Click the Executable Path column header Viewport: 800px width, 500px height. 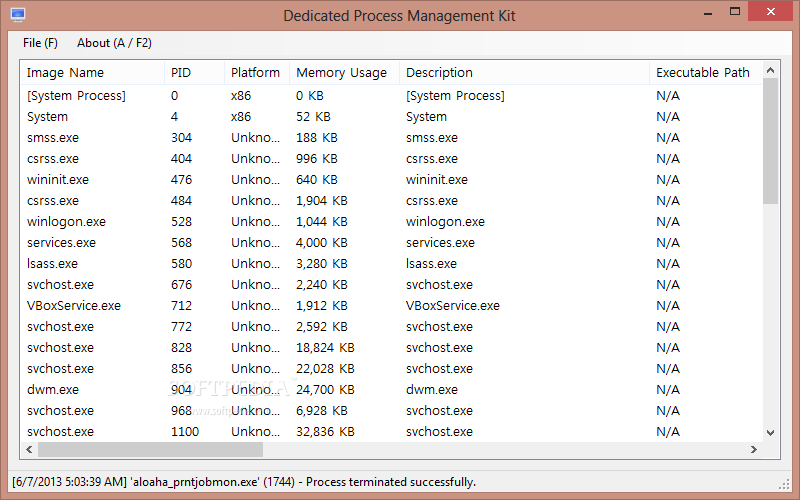click(706, 72)
